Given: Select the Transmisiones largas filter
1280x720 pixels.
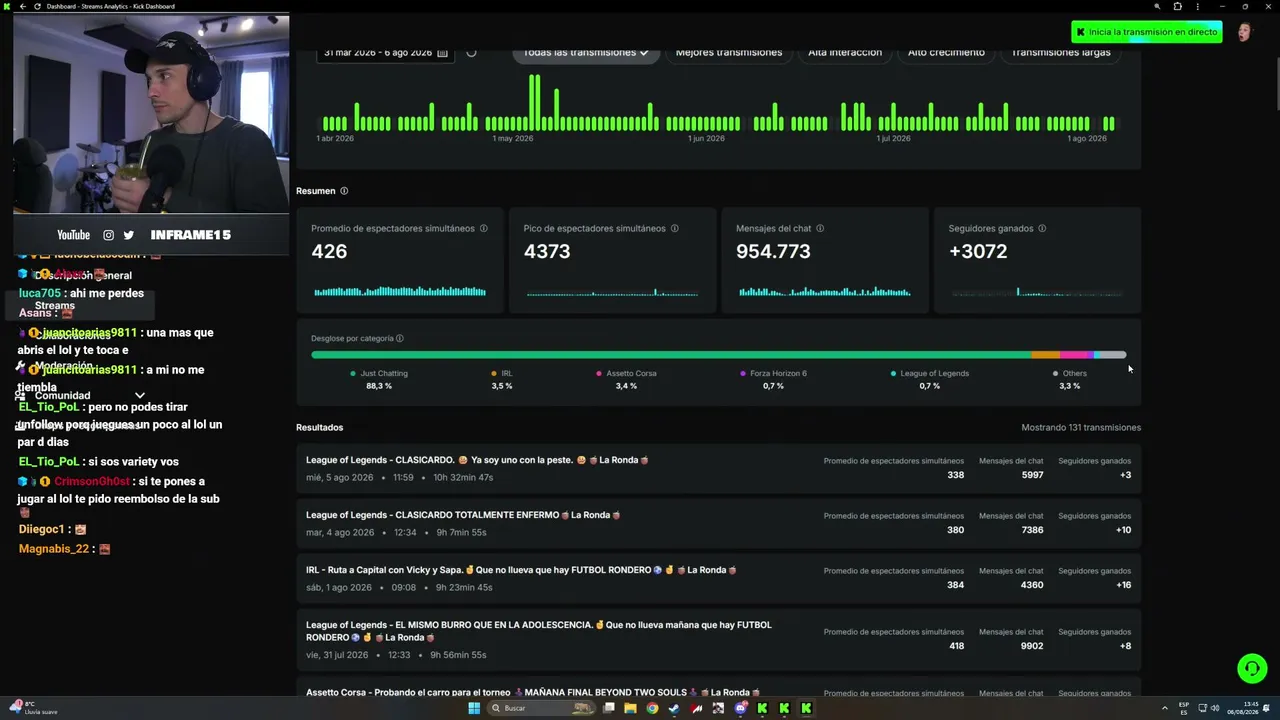Looking at the screenshot, I should coord(1061,53).
